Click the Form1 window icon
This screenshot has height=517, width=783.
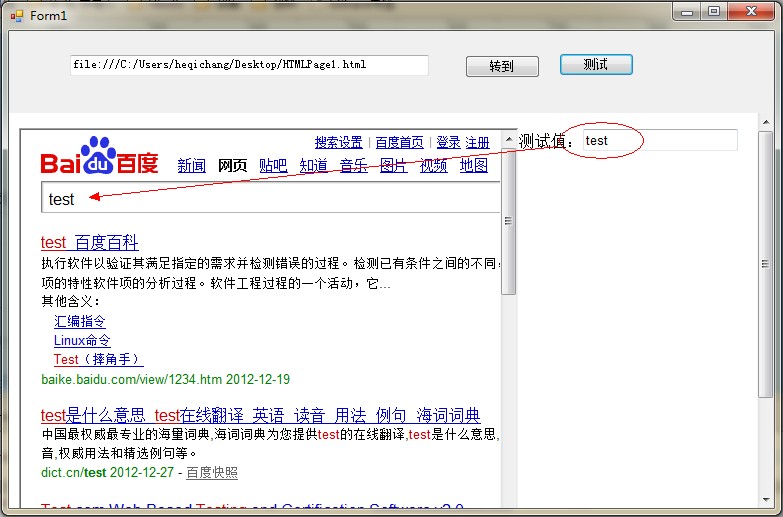click(17, 16)
